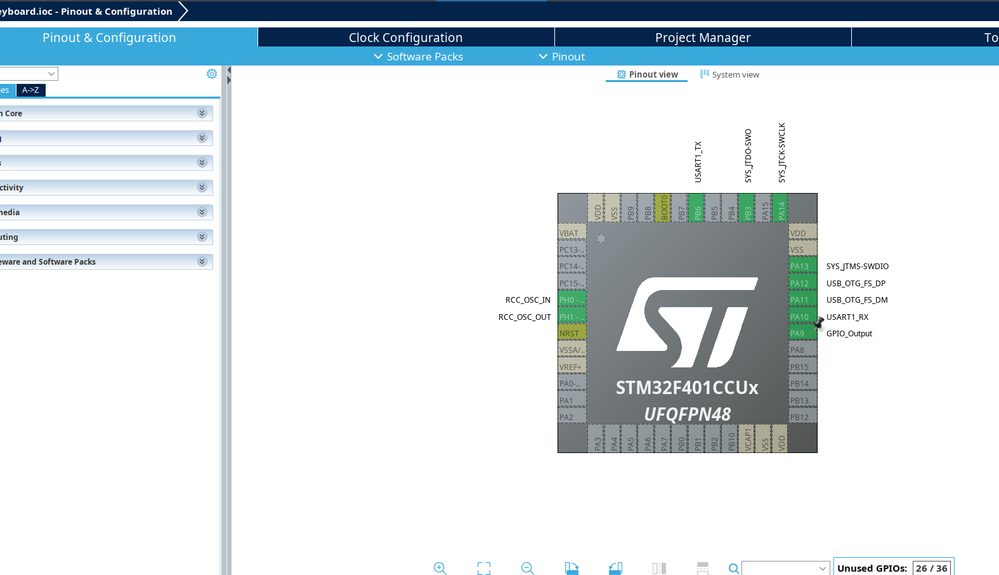Open the pin search dropdown box
999x575 pixels.
click(x=785, y=568)
